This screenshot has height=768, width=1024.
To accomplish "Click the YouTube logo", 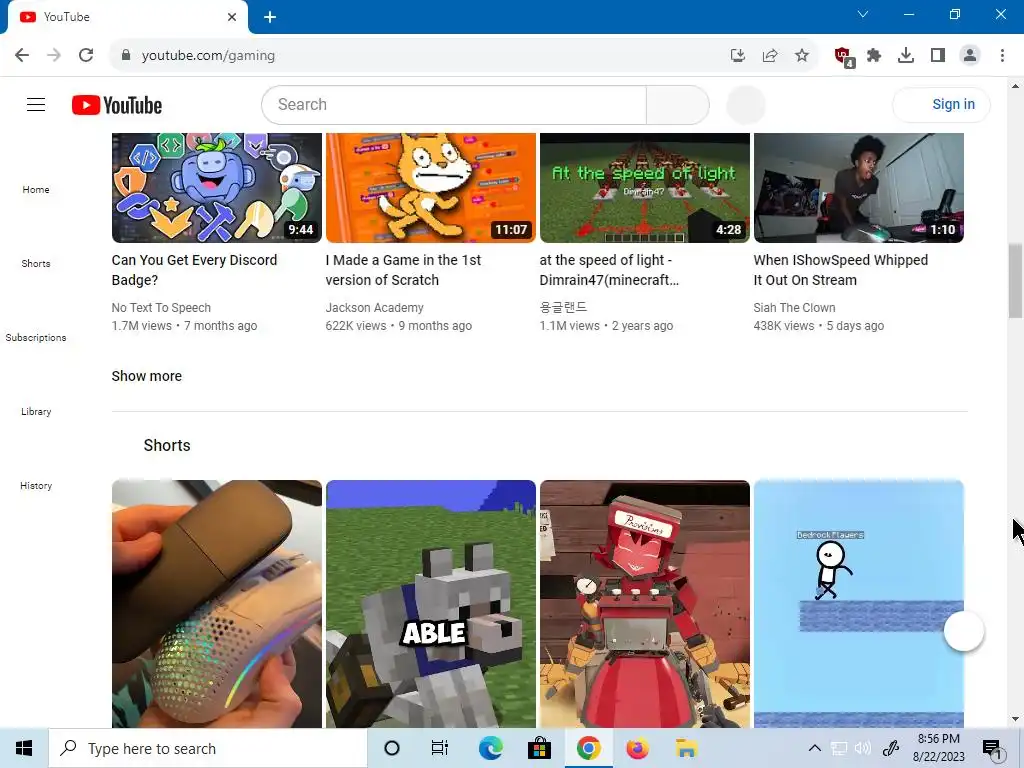I will point(117,105).
